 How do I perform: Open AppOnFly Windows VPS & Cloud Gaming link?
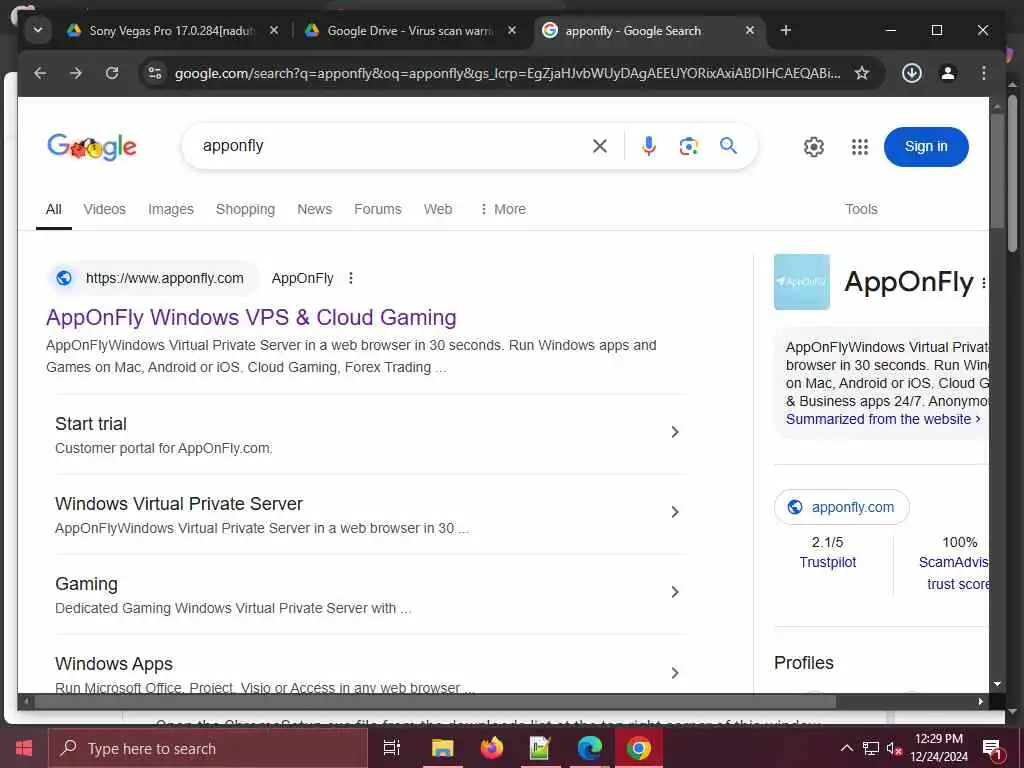[x=251, y=317]
